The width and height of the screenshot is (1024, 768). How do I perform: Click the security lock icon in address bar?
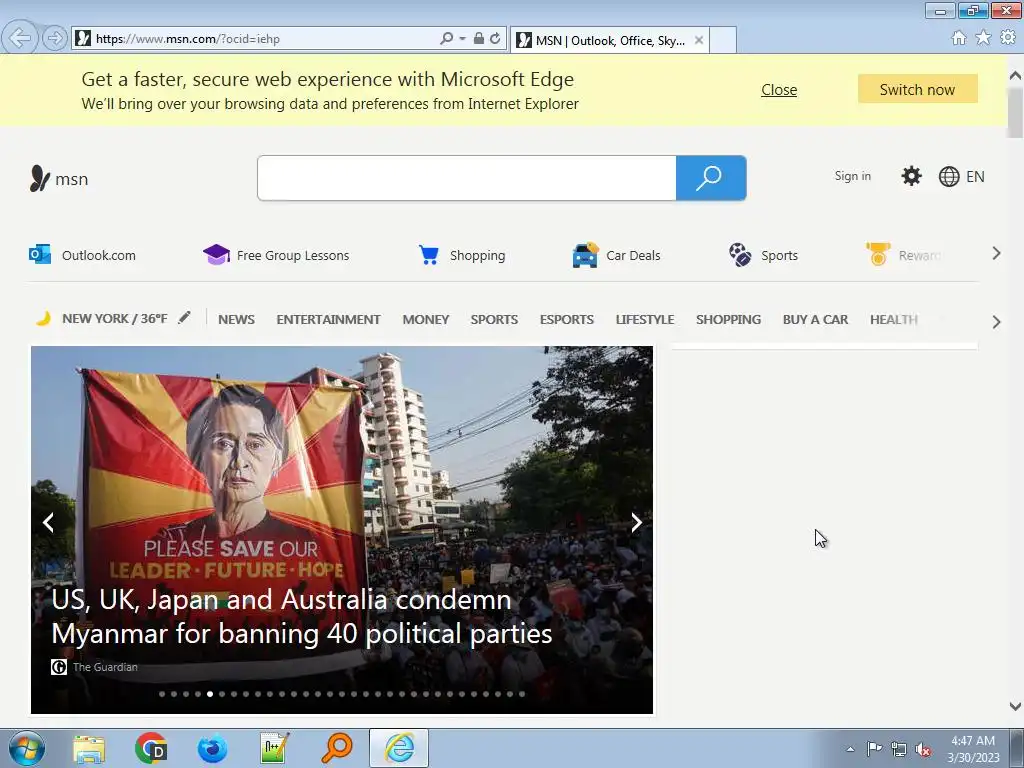pos(479,39)
